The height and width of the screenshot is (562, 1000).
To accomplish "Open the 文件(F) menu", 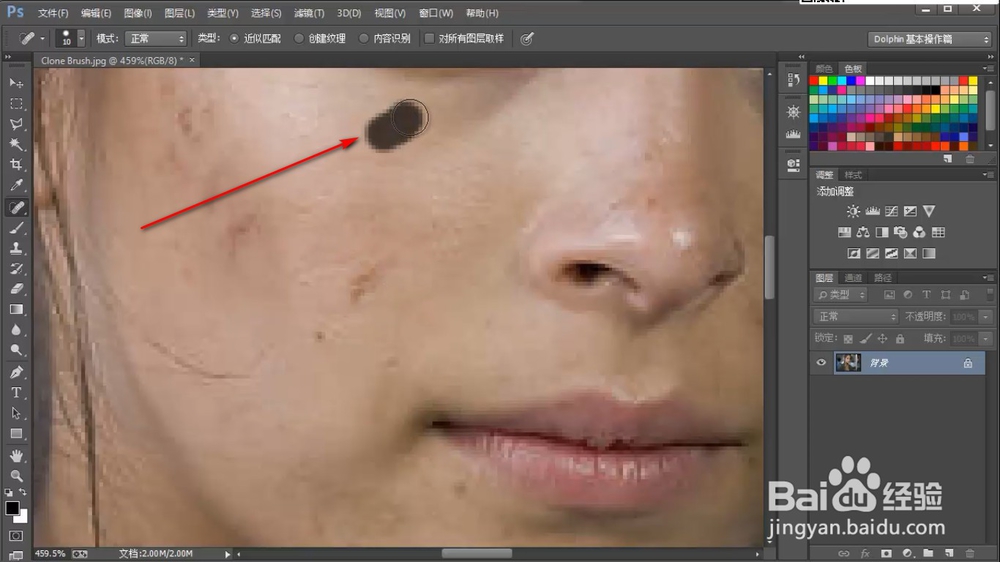I will point(53,13).
